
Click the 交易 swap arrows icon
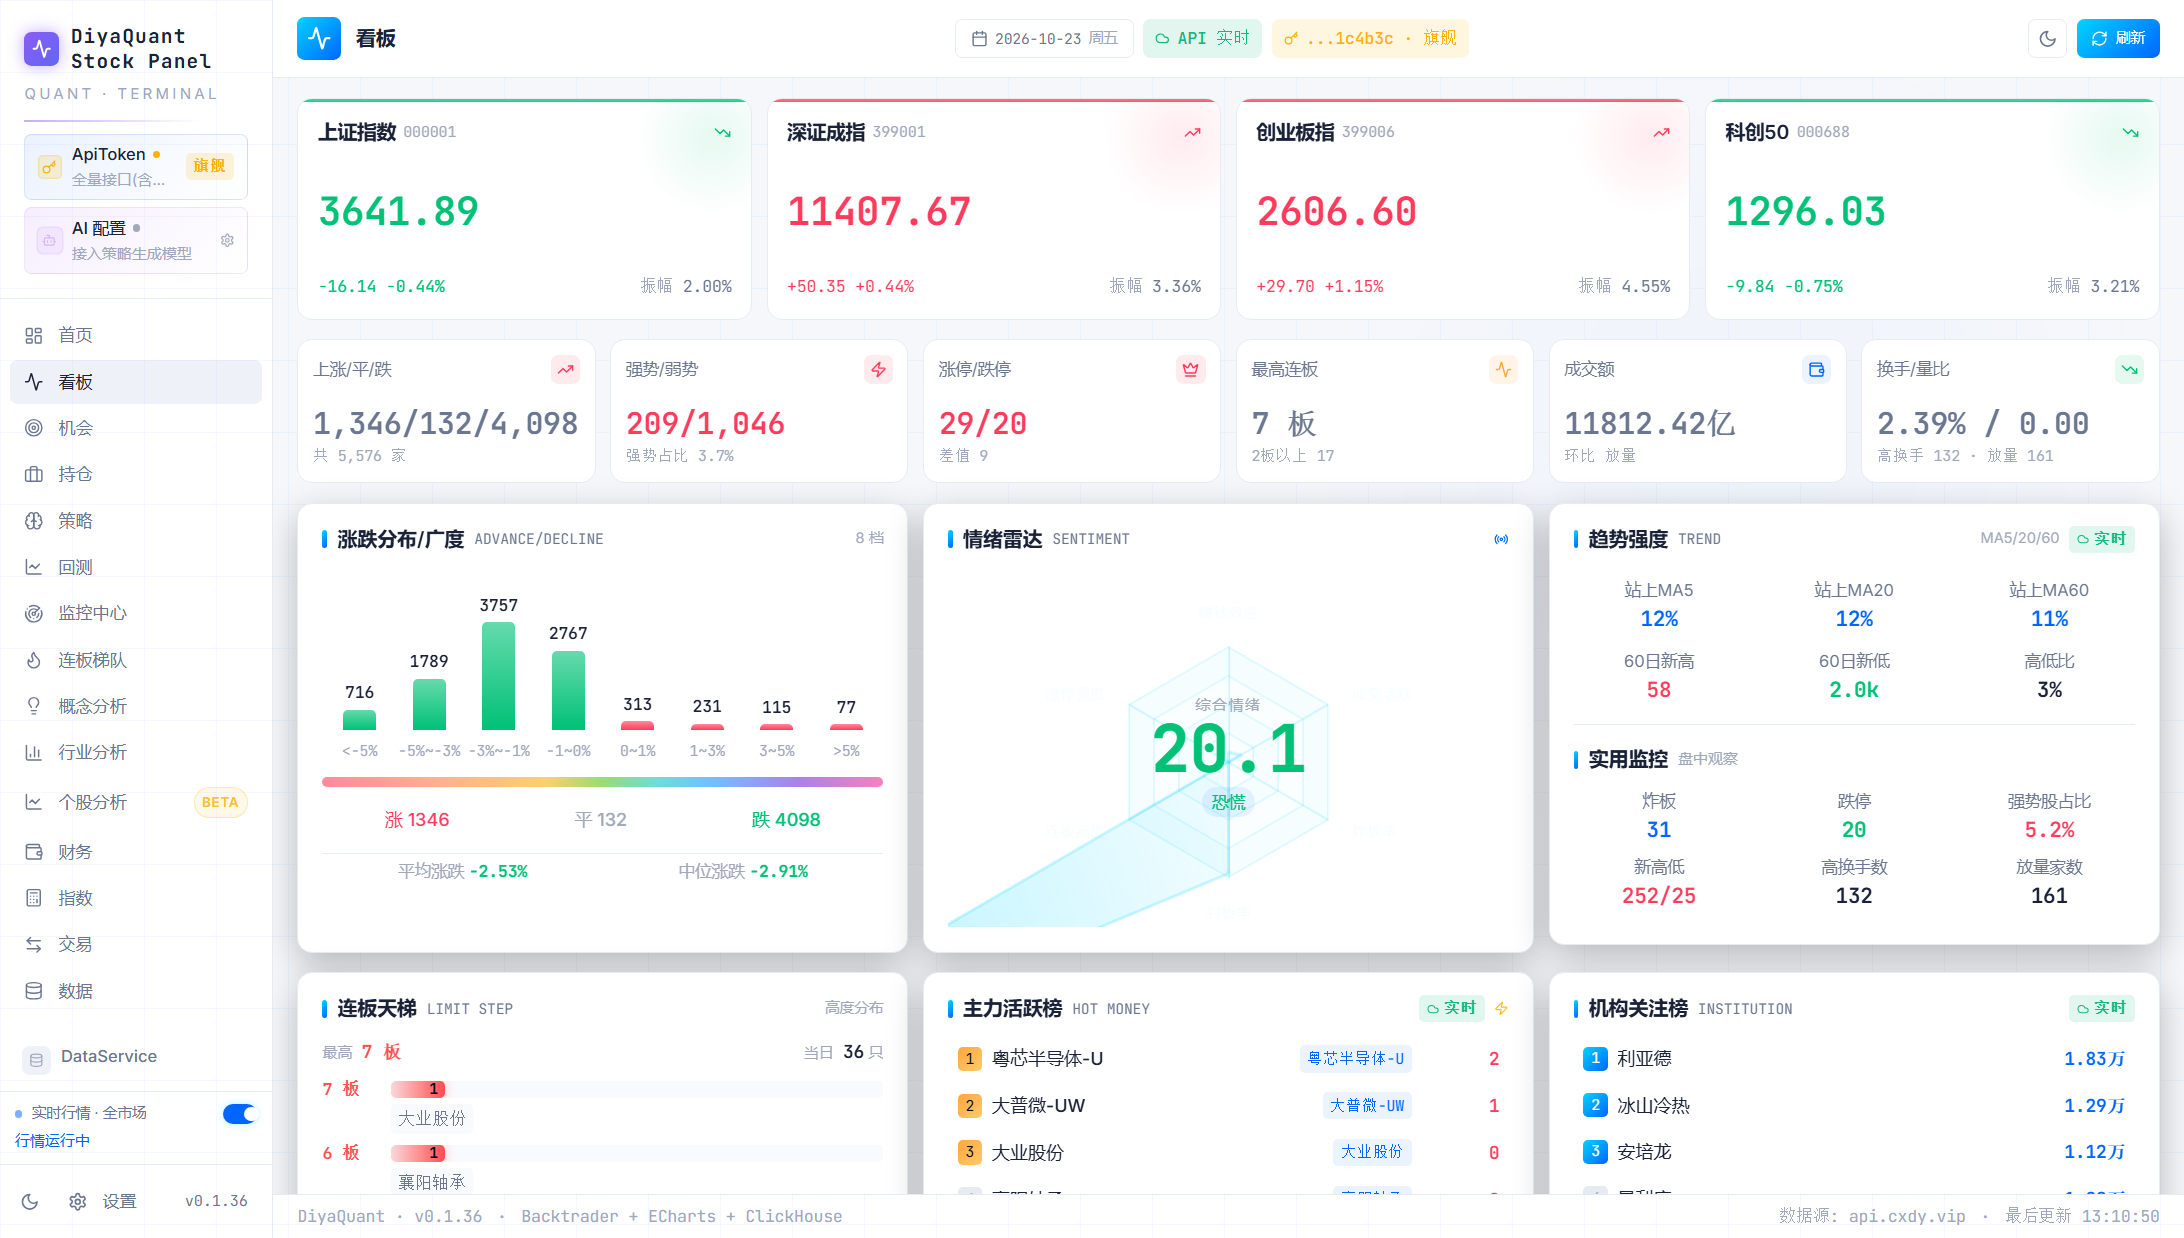[x=34, y=944]
